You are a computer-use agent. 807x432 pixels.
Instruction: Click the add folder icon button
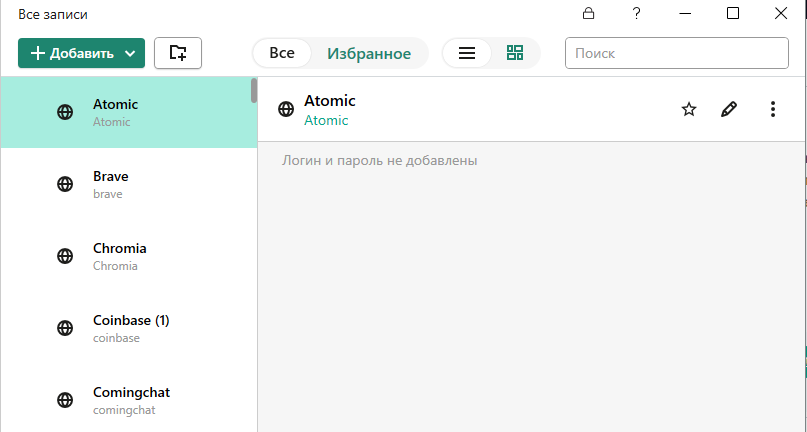178,53
